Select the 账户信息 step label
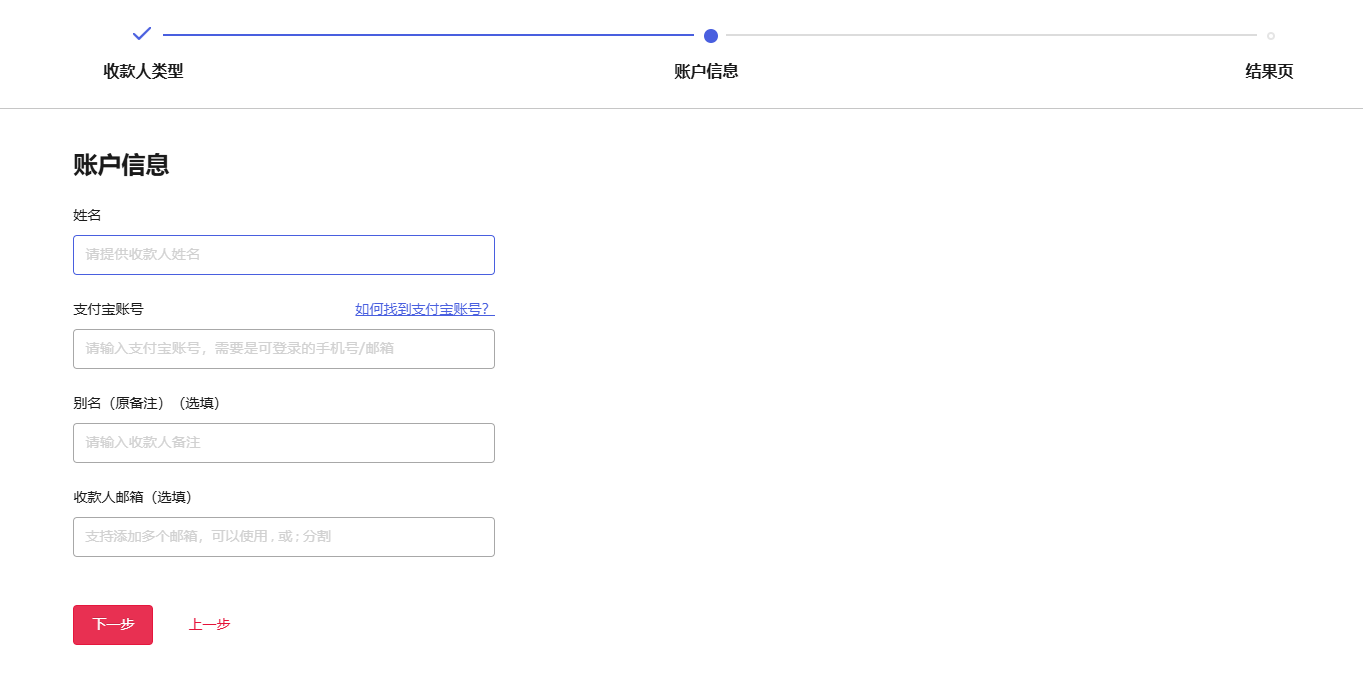 click(706, 72)
